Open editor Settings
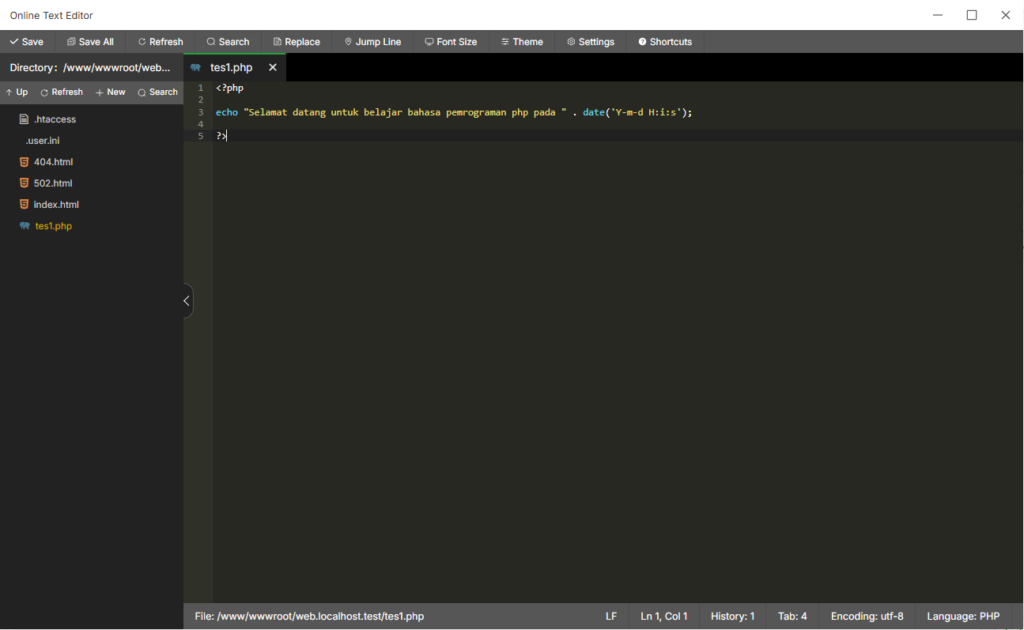Screen dimensions: 1024x630 click(x=590, y=42)
